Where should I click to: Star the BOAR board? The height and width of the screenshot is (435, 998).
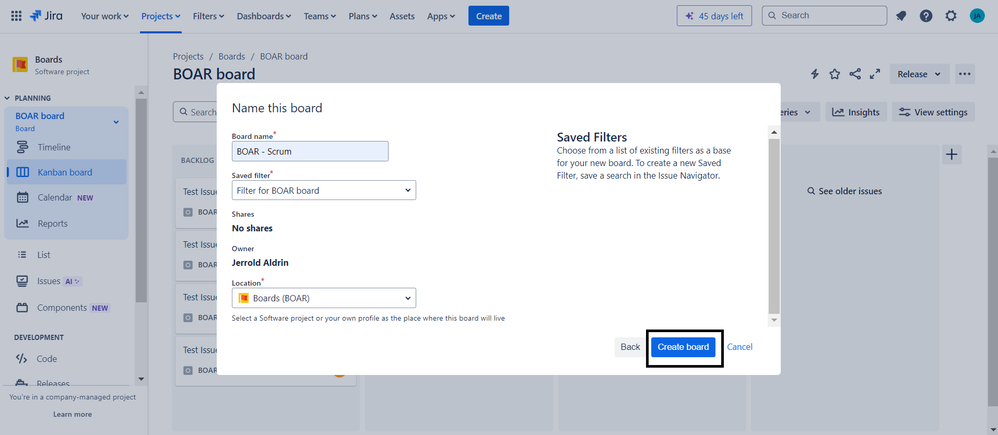coord(834,74)
